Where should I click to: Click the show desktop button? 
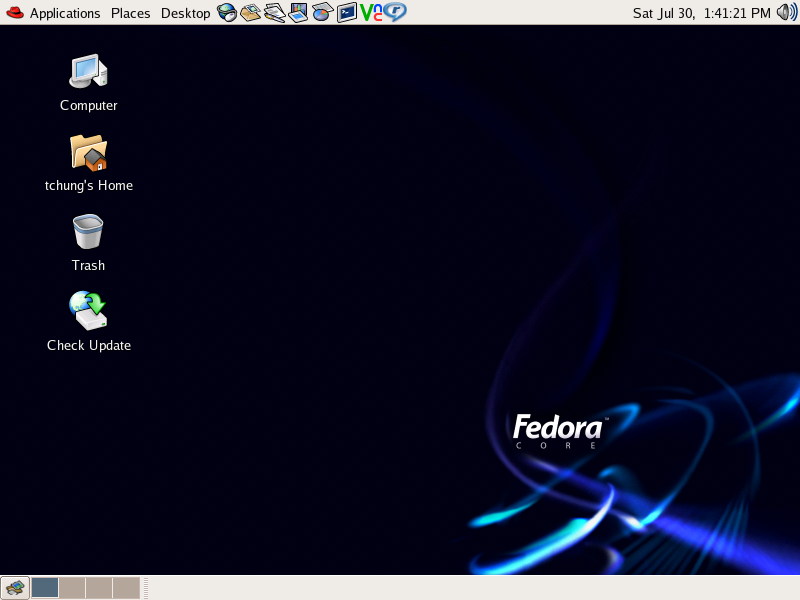click(x=15, y=588)
